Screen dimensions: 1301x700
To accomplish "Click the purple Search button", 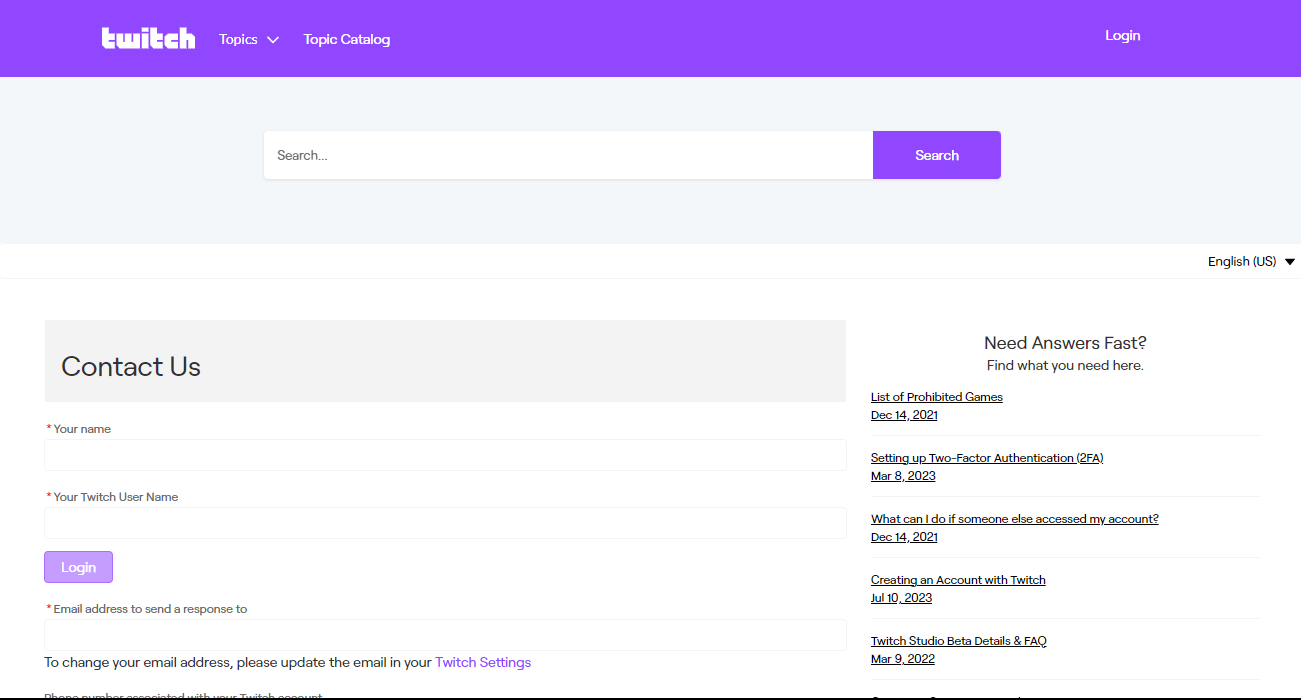I will [x=937, y=155].
